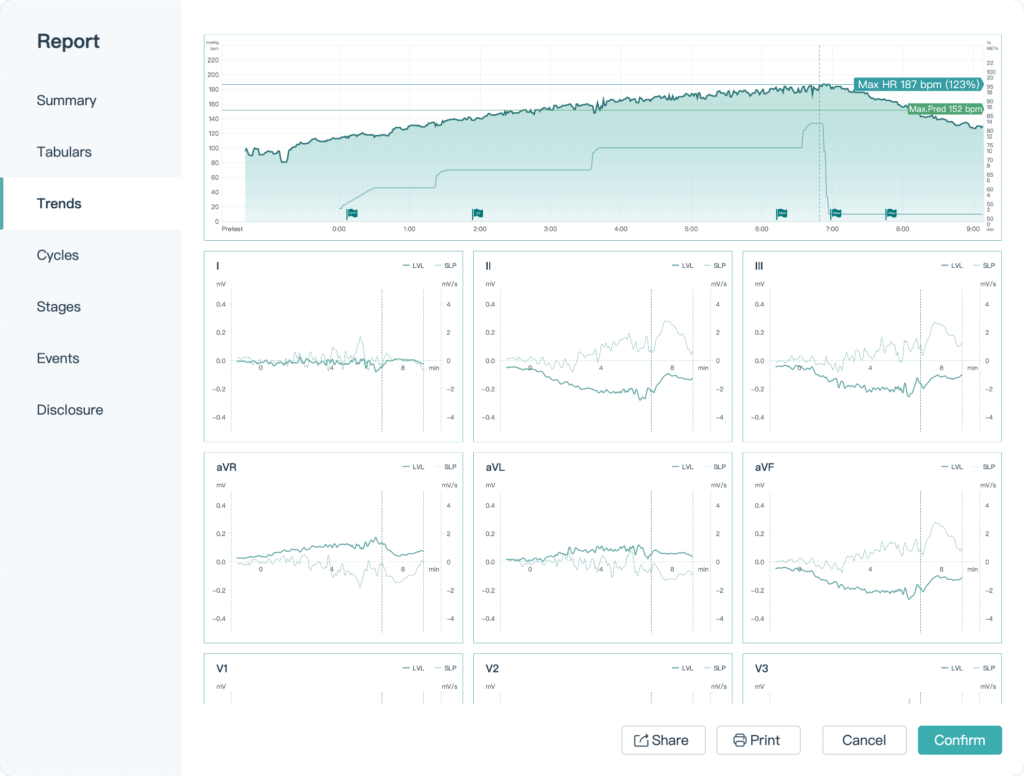The image size is (1024, 776).
Task: Click the V2 chart title
Action: click(x=492, y=669)
